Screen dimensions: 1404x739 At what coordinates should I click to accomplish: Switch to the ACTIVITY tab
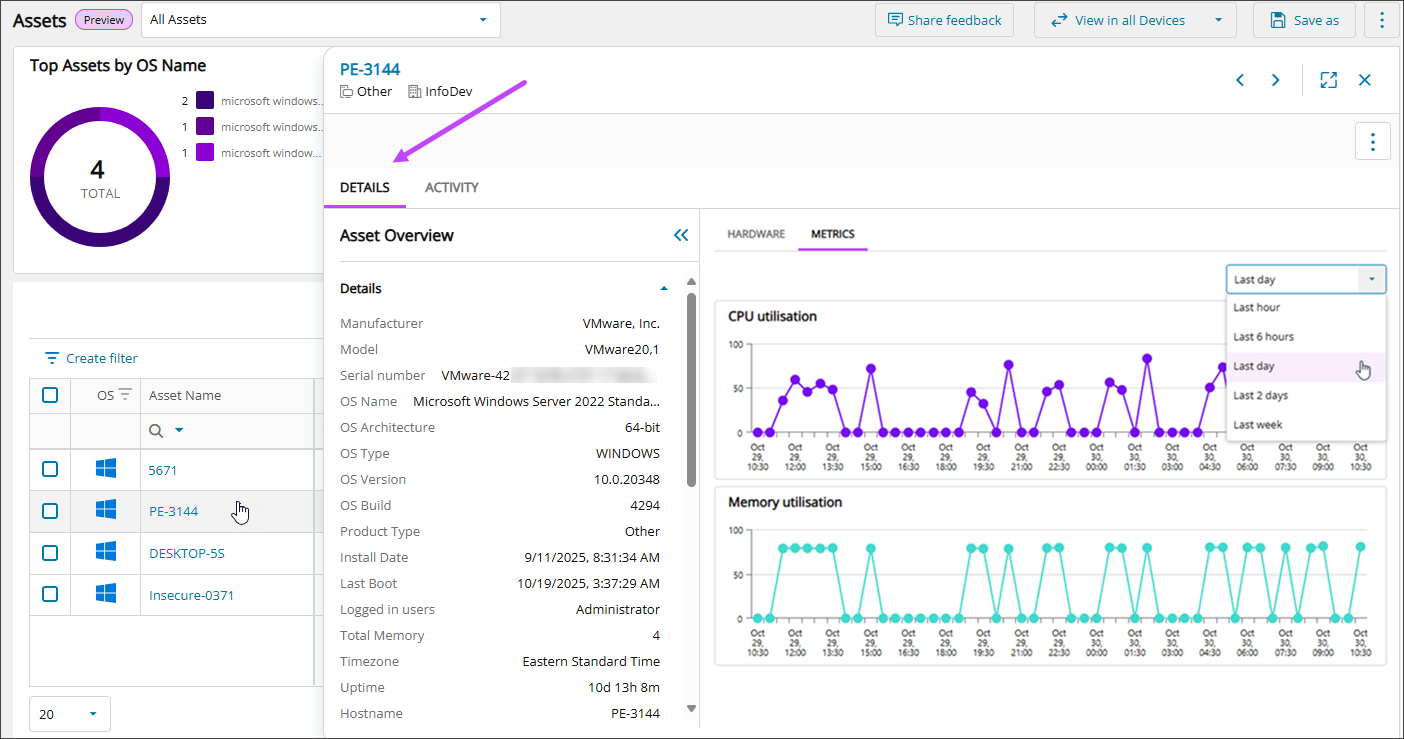[x=451, y=187]
